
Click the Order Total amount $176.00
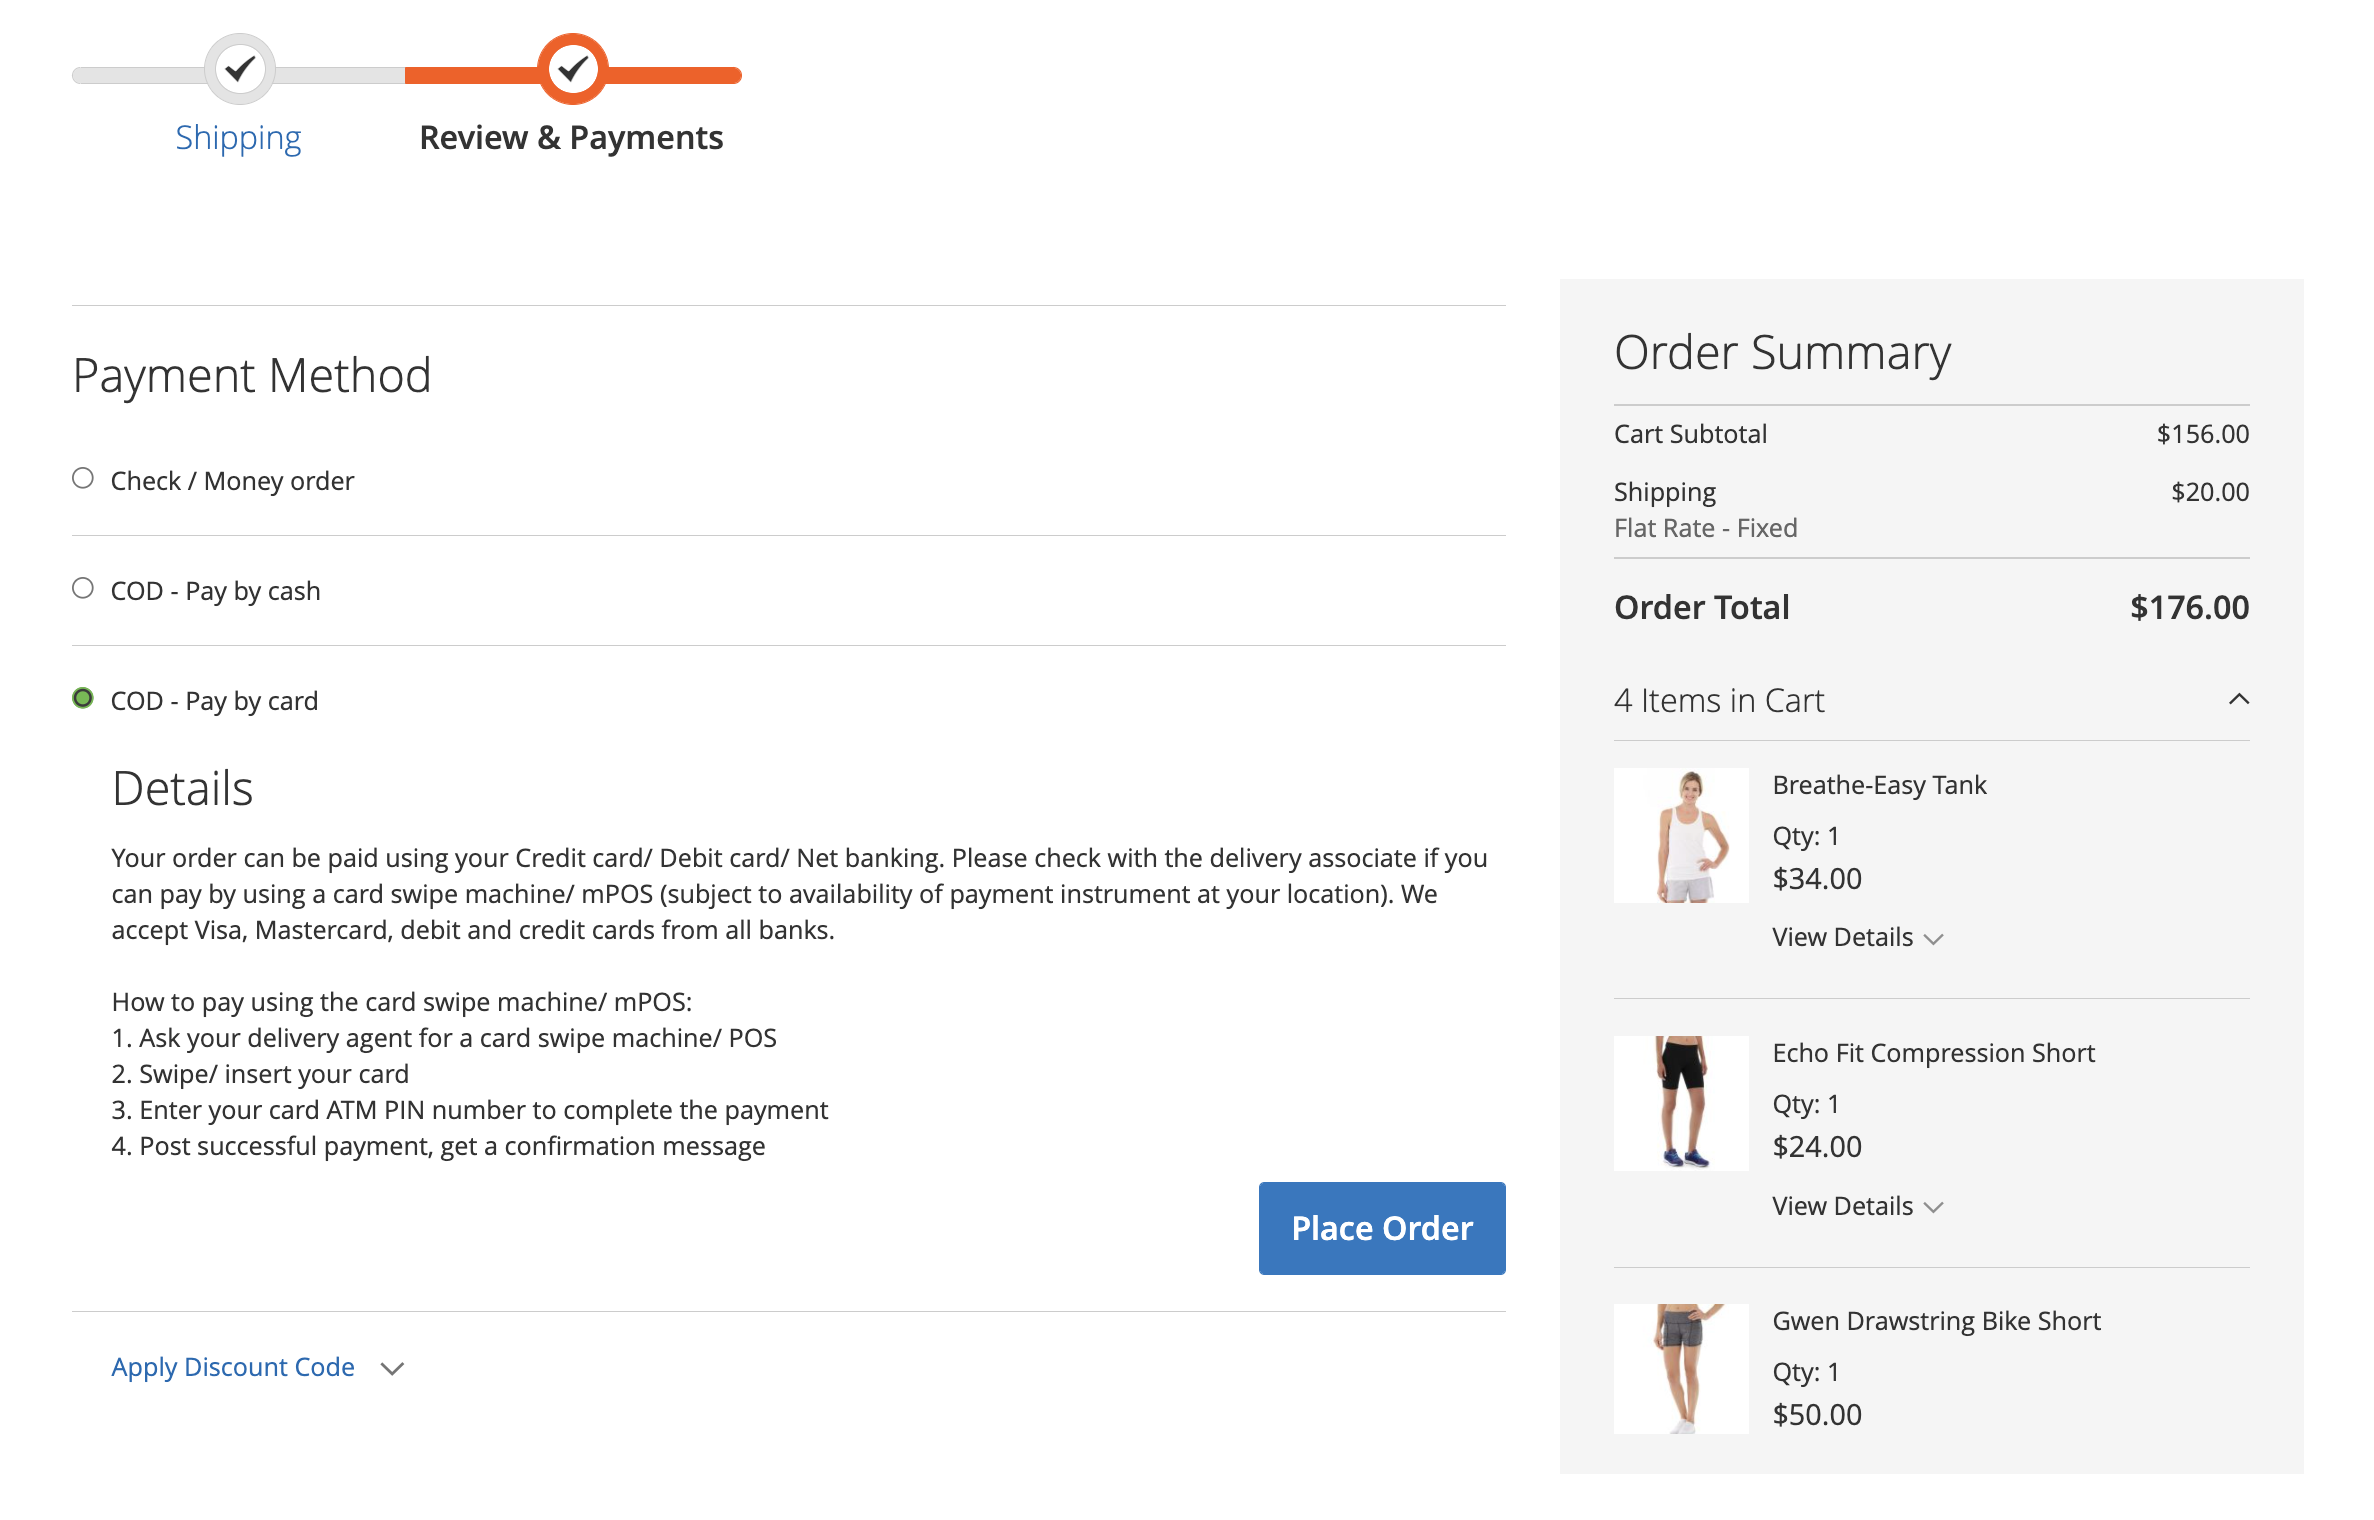coord(2189,607)
